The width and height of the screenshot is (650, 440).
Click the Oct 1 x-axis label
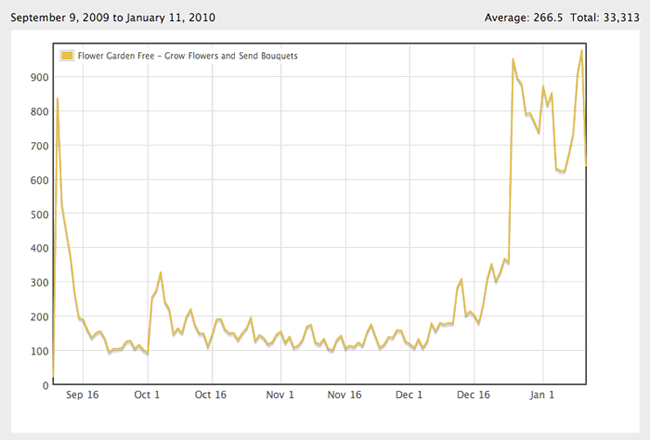147,395
